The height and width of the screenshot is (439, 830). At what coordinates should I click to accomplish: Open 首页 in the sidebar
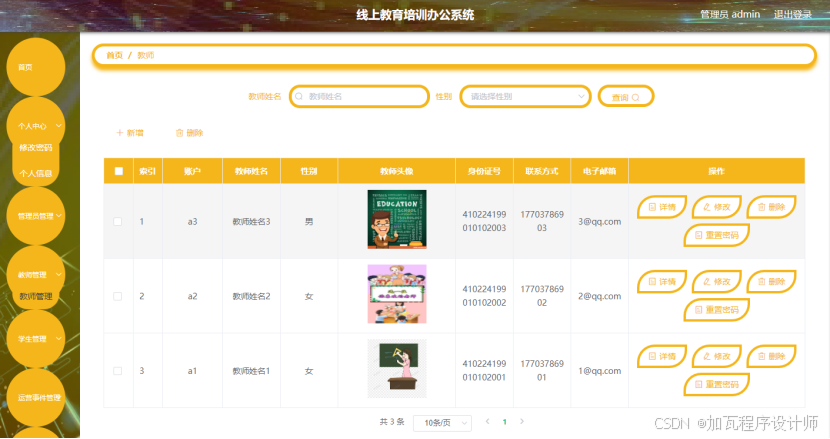[x=35, y=67]
